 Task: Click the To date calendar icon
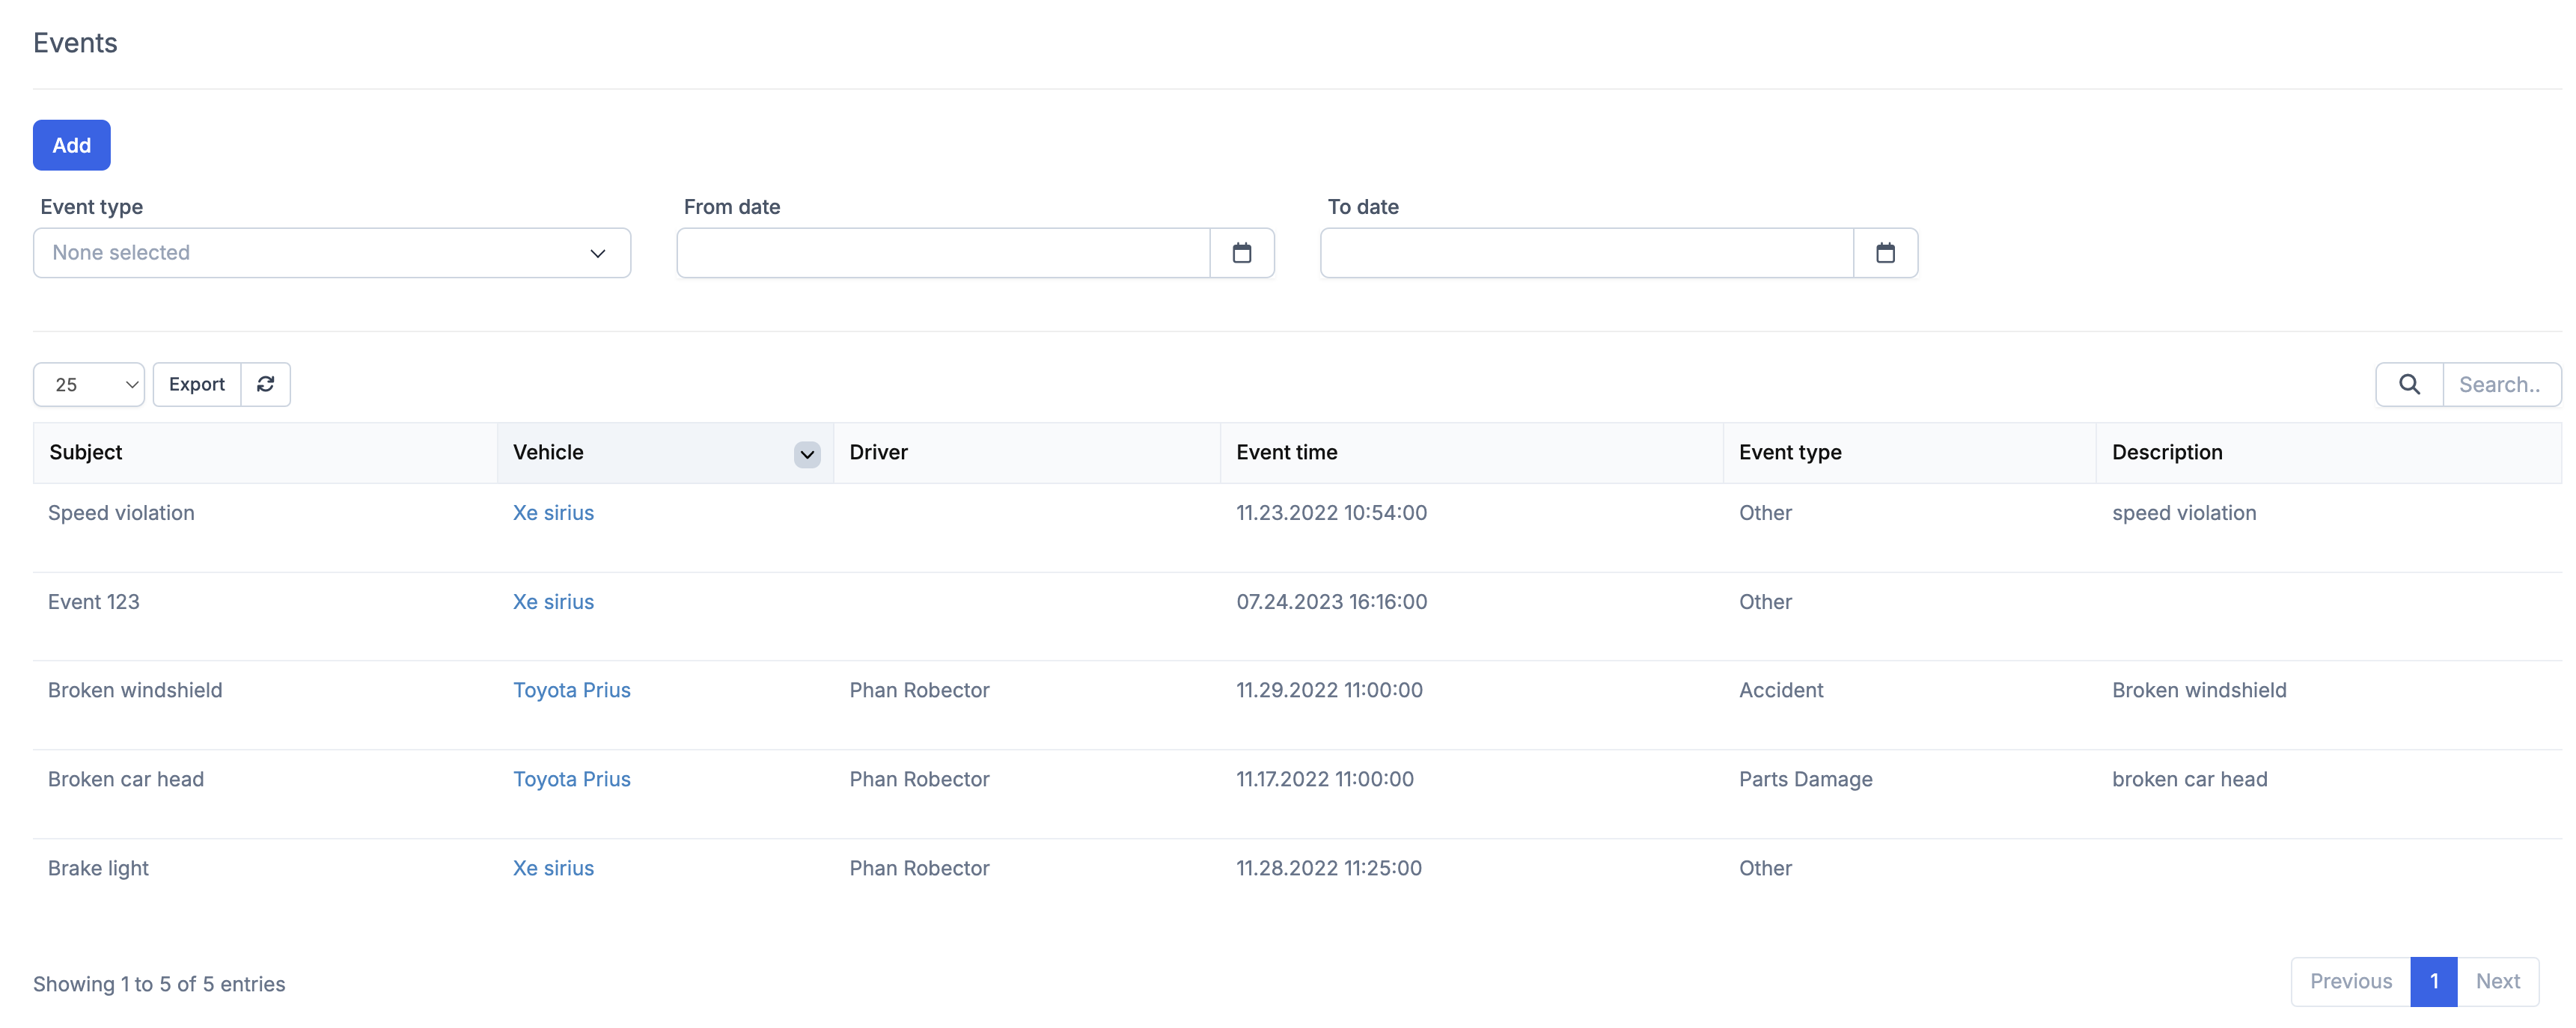click(1884, 253)
